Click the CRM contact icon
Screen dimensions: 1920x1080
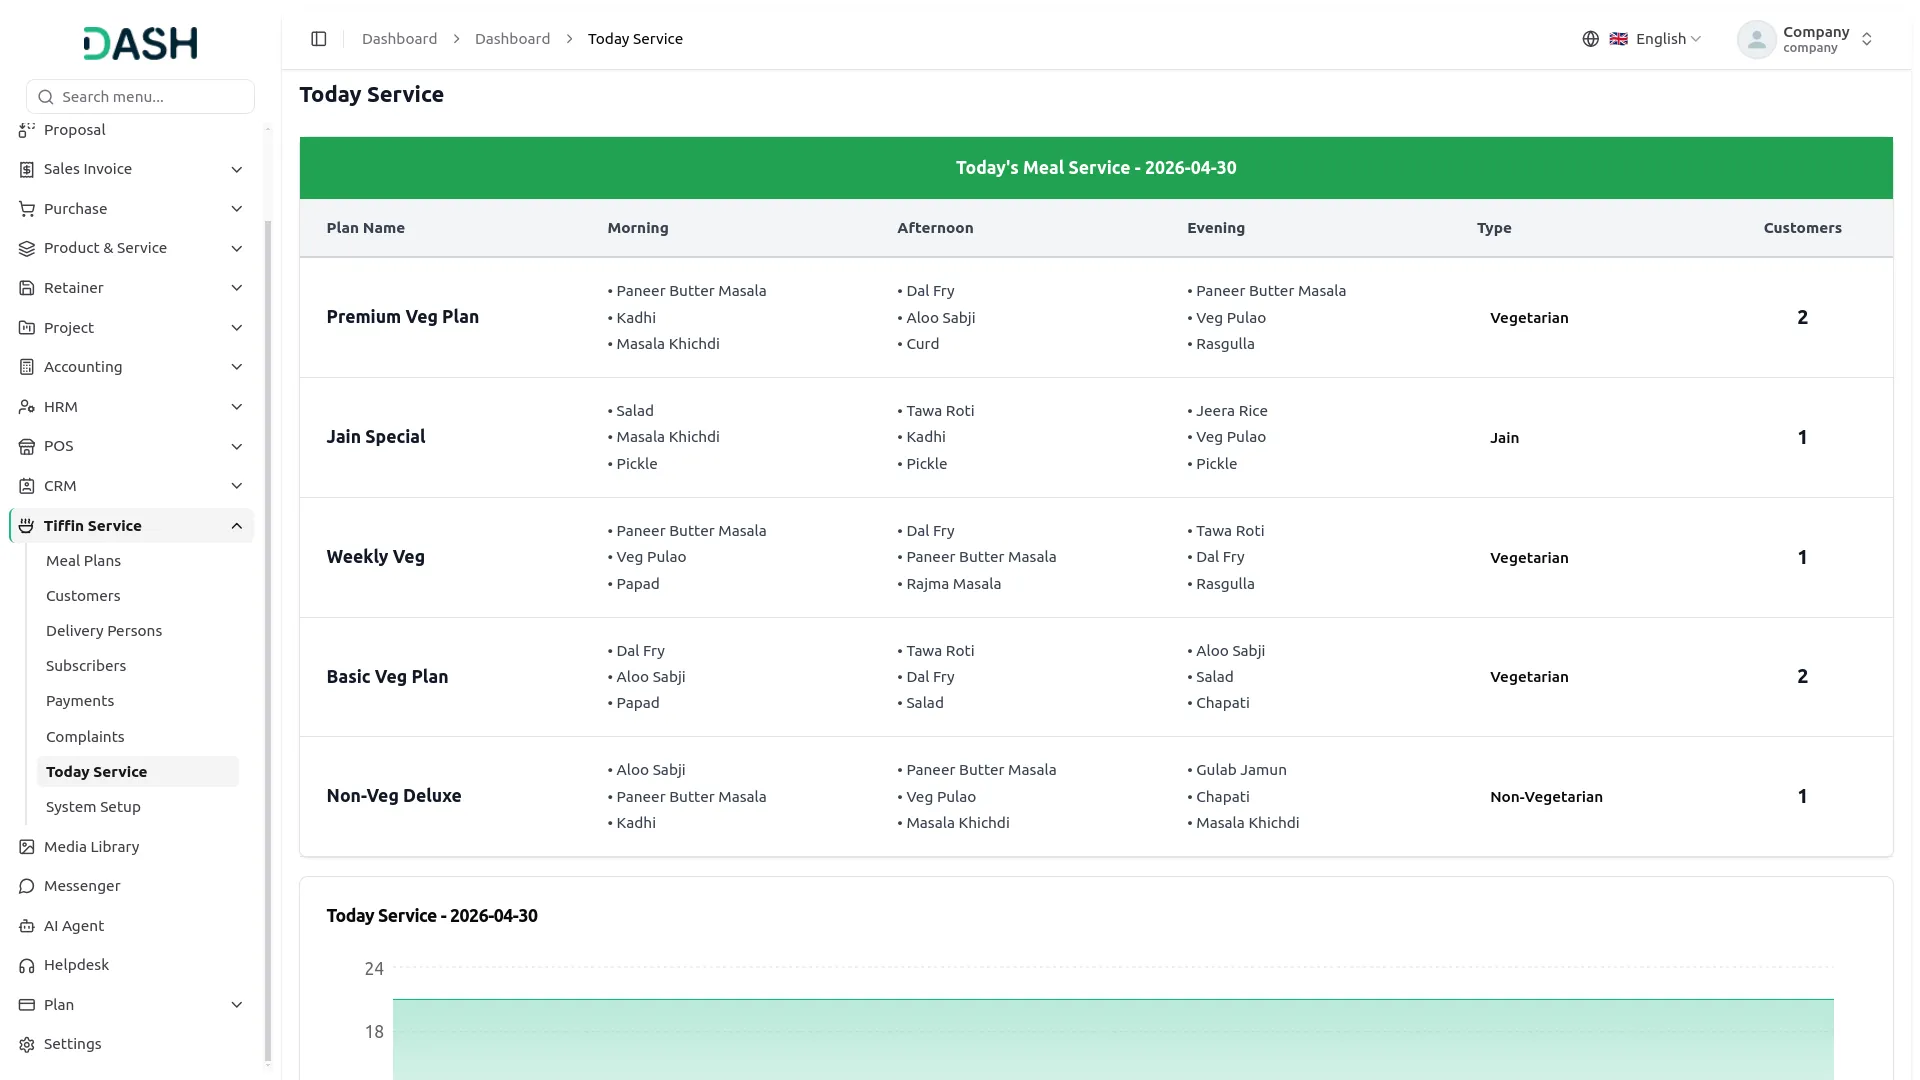point(27,486)
